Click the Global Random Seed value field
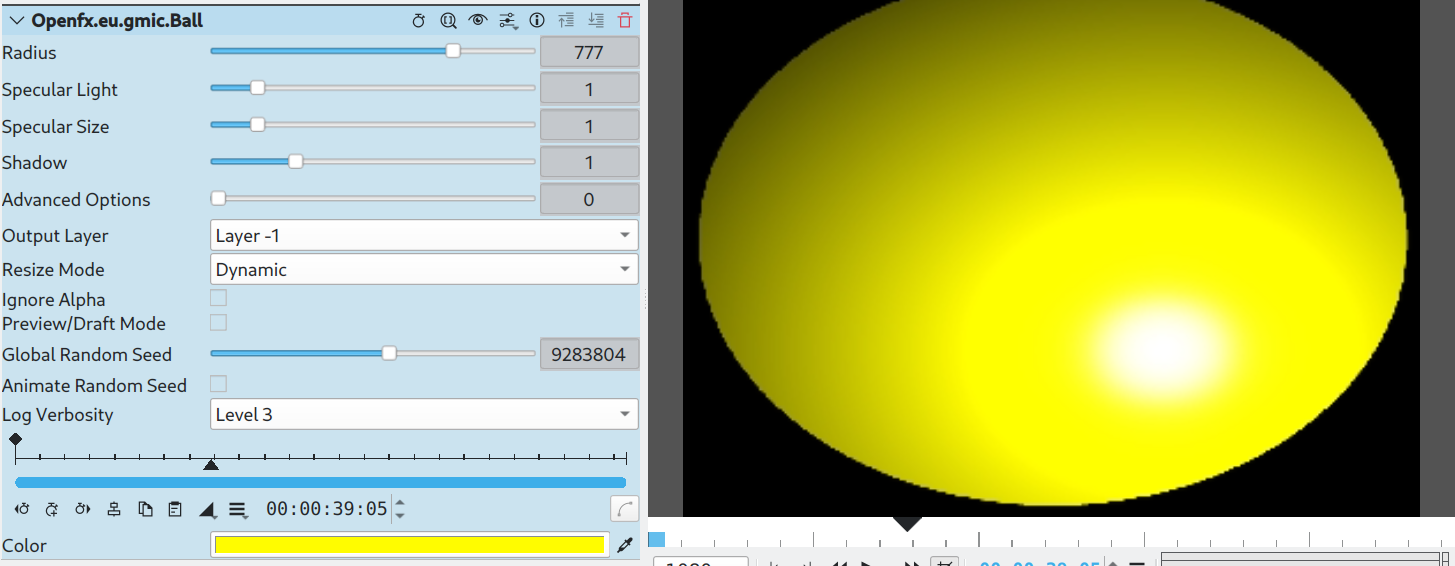The image size is (1455, 566). click(589, 354)
